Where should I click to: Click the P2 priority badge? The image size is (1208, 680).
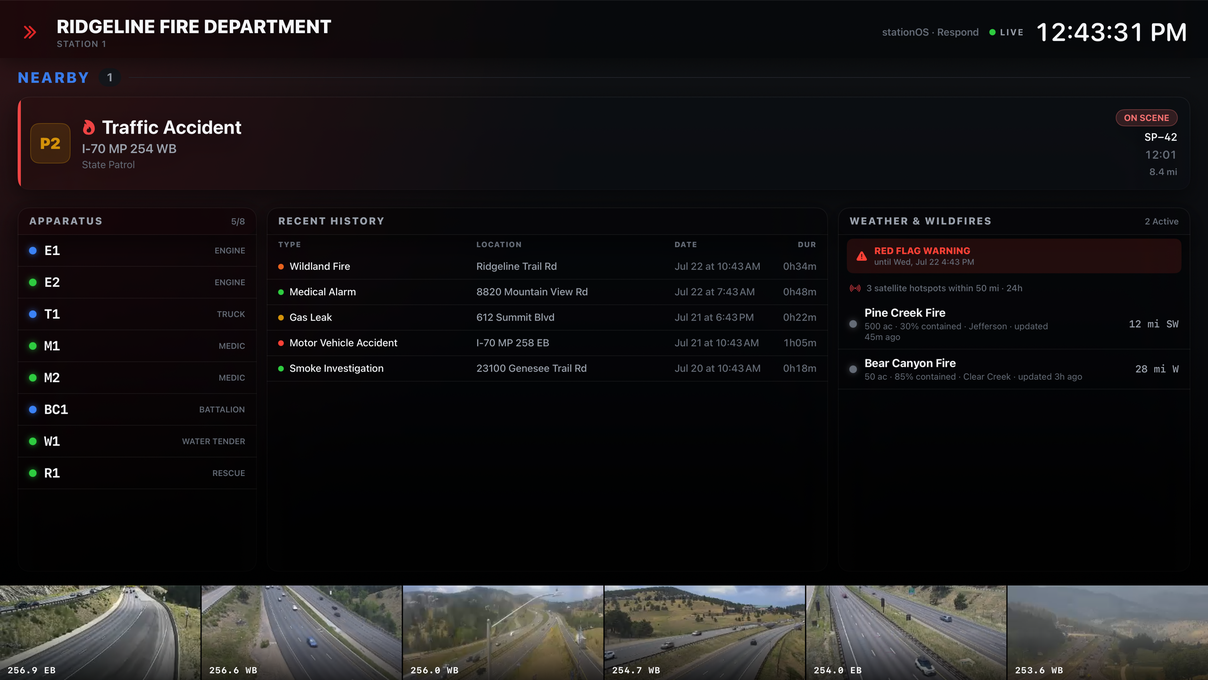point(50,143)
